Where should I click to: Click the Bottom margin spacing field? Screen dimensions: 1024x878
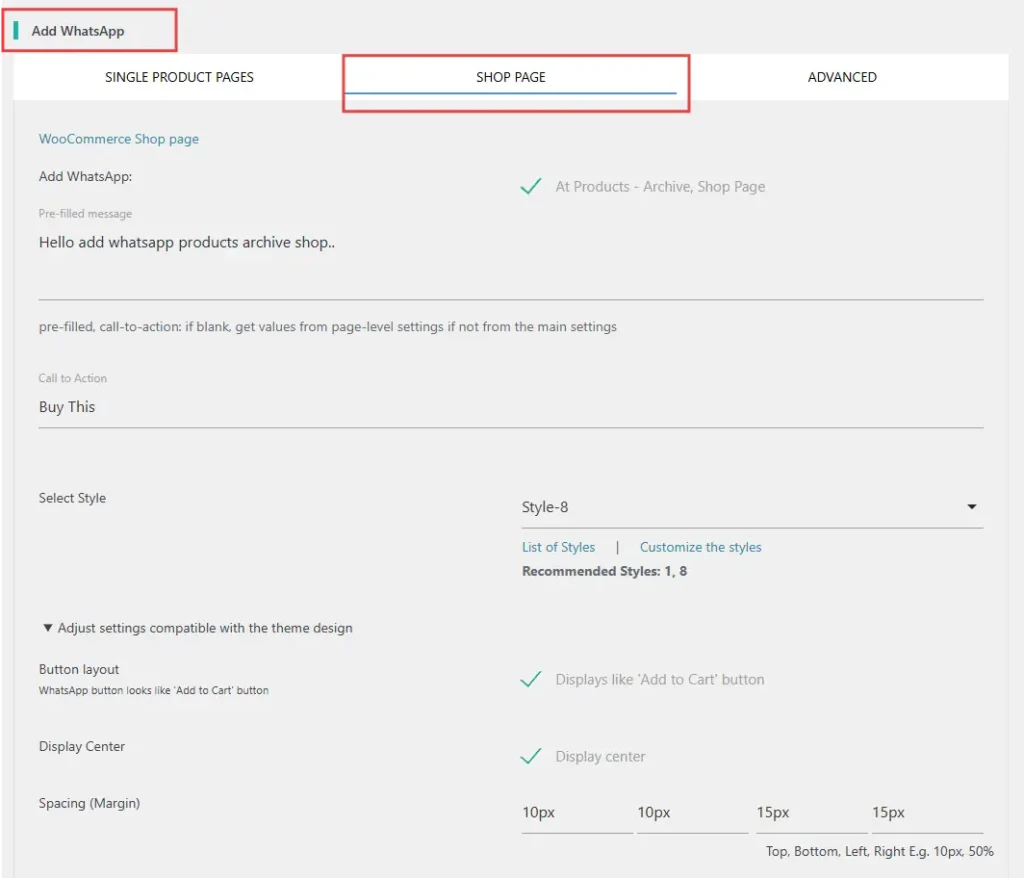point(691,813)
